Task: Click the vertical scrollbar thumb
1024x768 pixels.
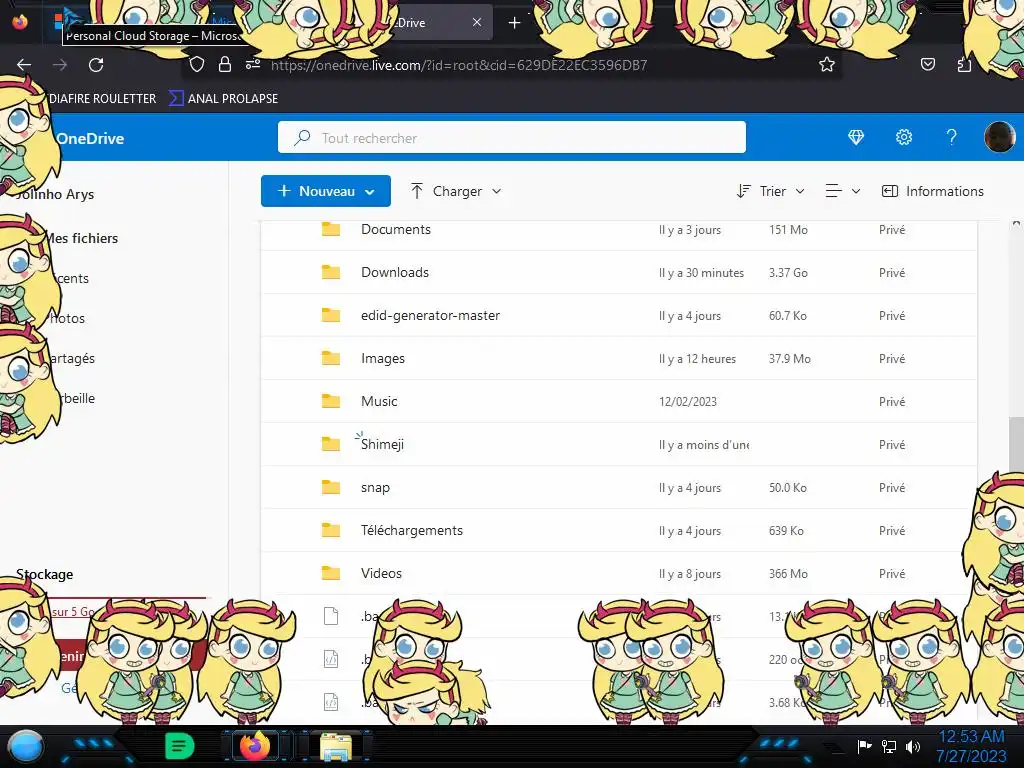Action: [1016, 444]
